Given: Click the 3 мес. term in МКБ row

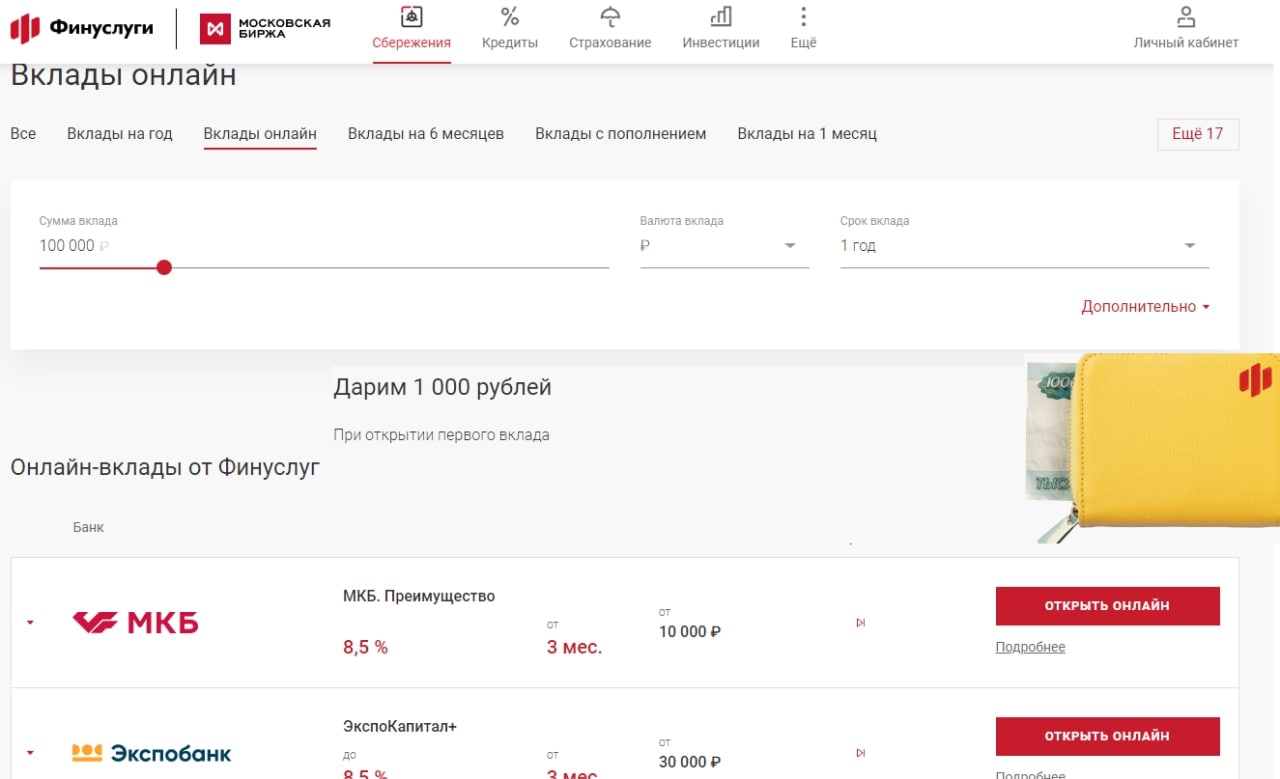Looking at the screenshot, I should 574,647.
